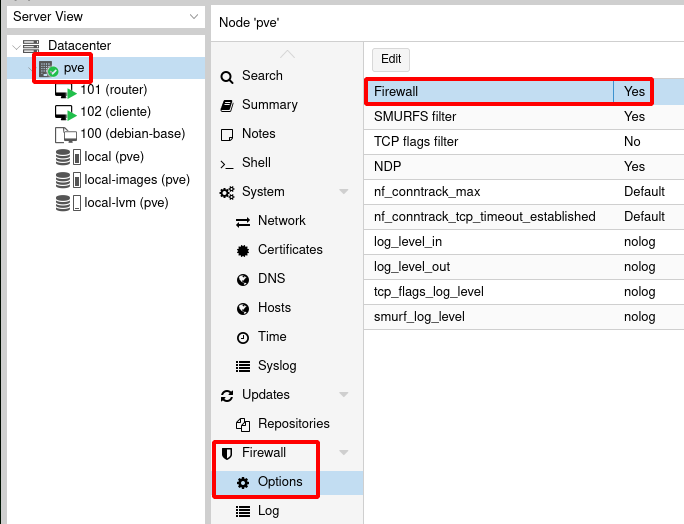Collapse the Firewall menu section arrow

(344, 453)
